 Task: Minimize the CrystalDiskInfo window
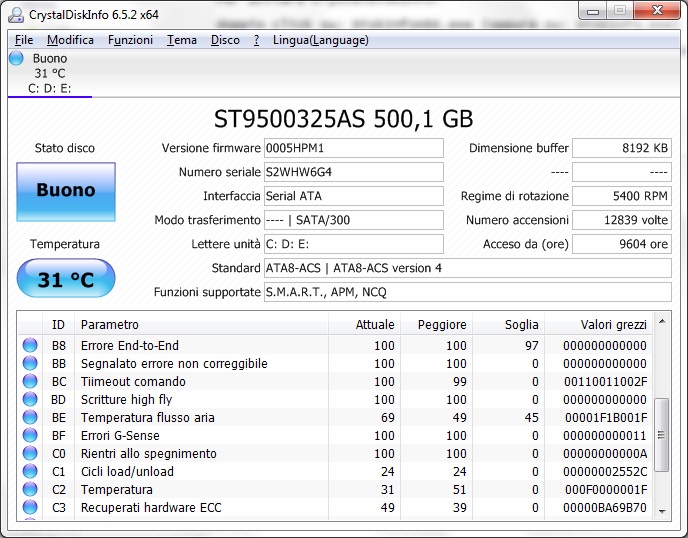pos(593,11)
